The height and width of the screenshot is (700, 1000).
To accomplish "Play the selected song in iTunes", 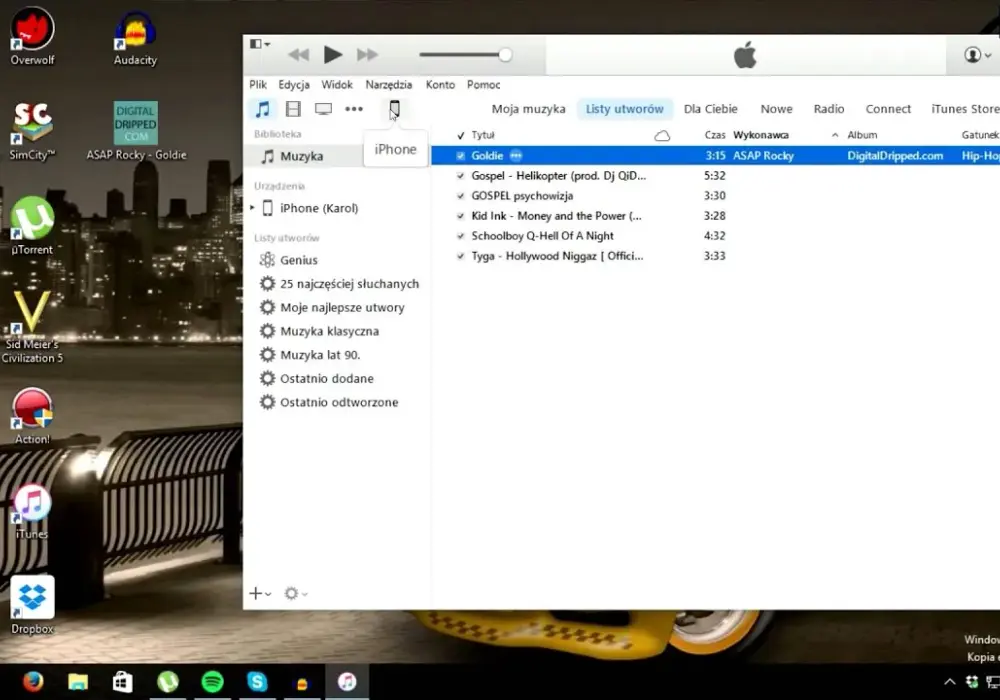I will [x=332, y=55].
